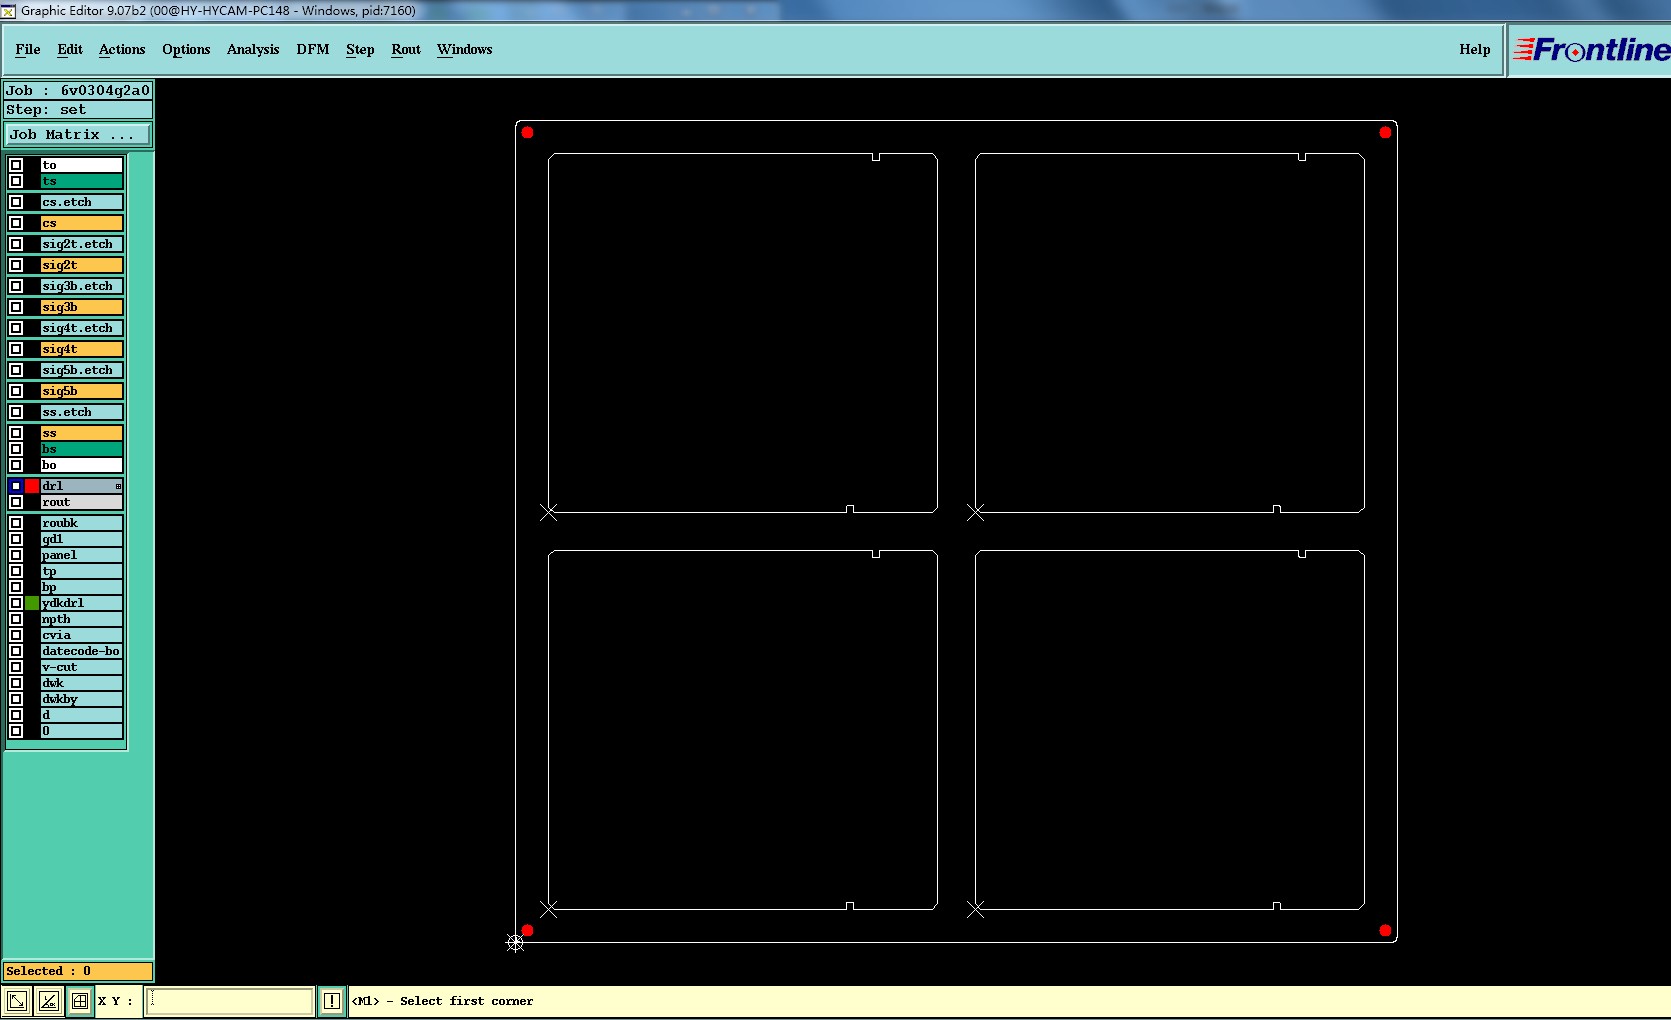Select the bs layer name

coord(82,449)
